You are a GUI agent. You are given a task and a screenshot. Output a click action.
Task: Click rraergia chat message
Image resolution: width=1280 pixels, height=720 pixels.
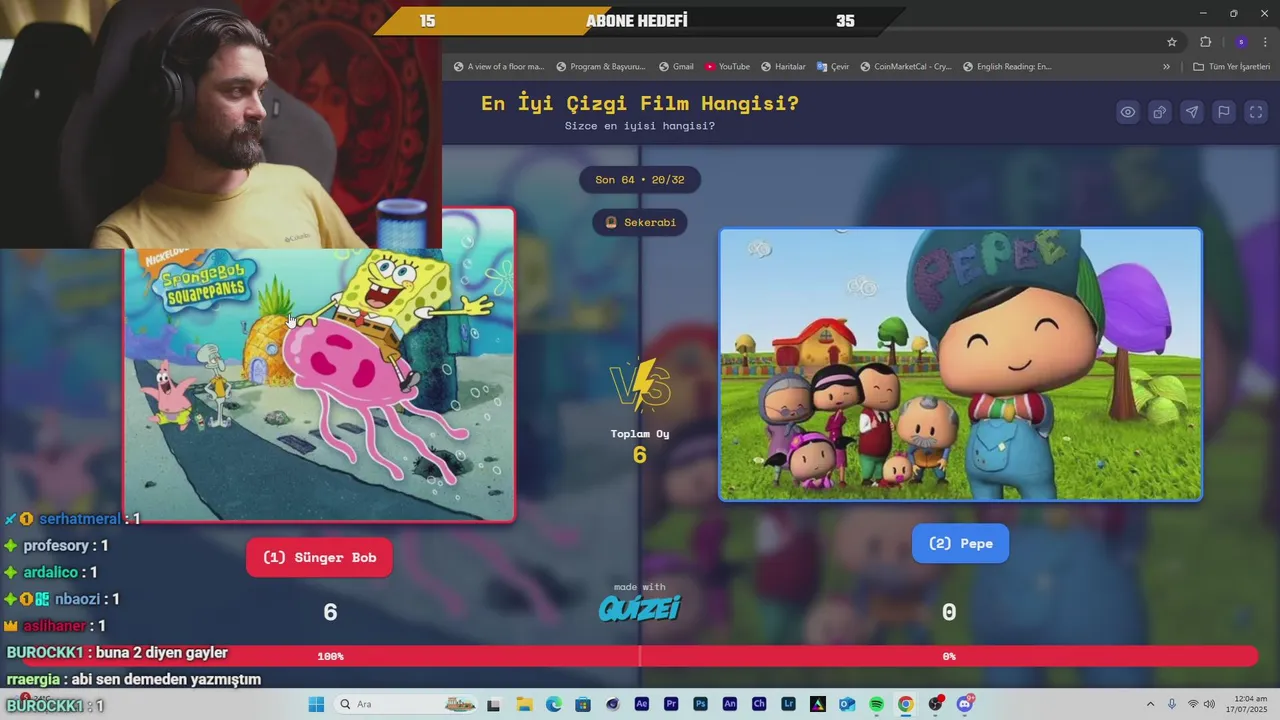tap(134, 680)
